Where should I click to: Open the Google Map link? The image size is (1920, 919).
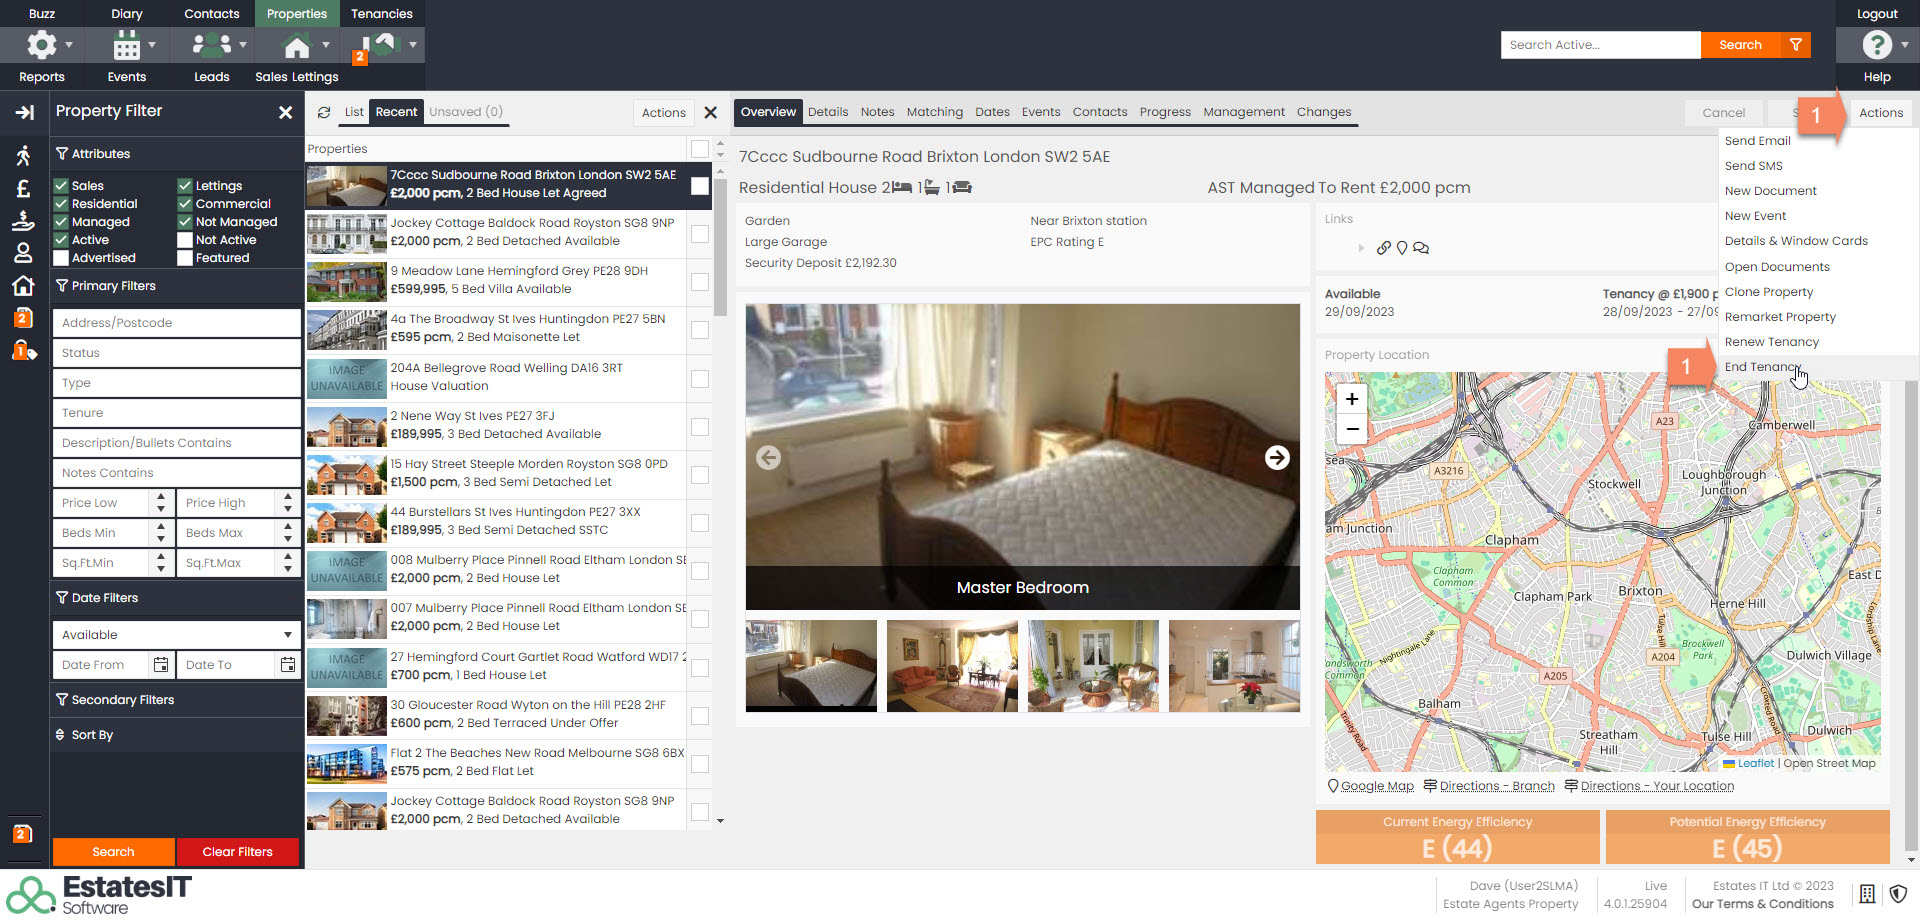coord(1376,786)
